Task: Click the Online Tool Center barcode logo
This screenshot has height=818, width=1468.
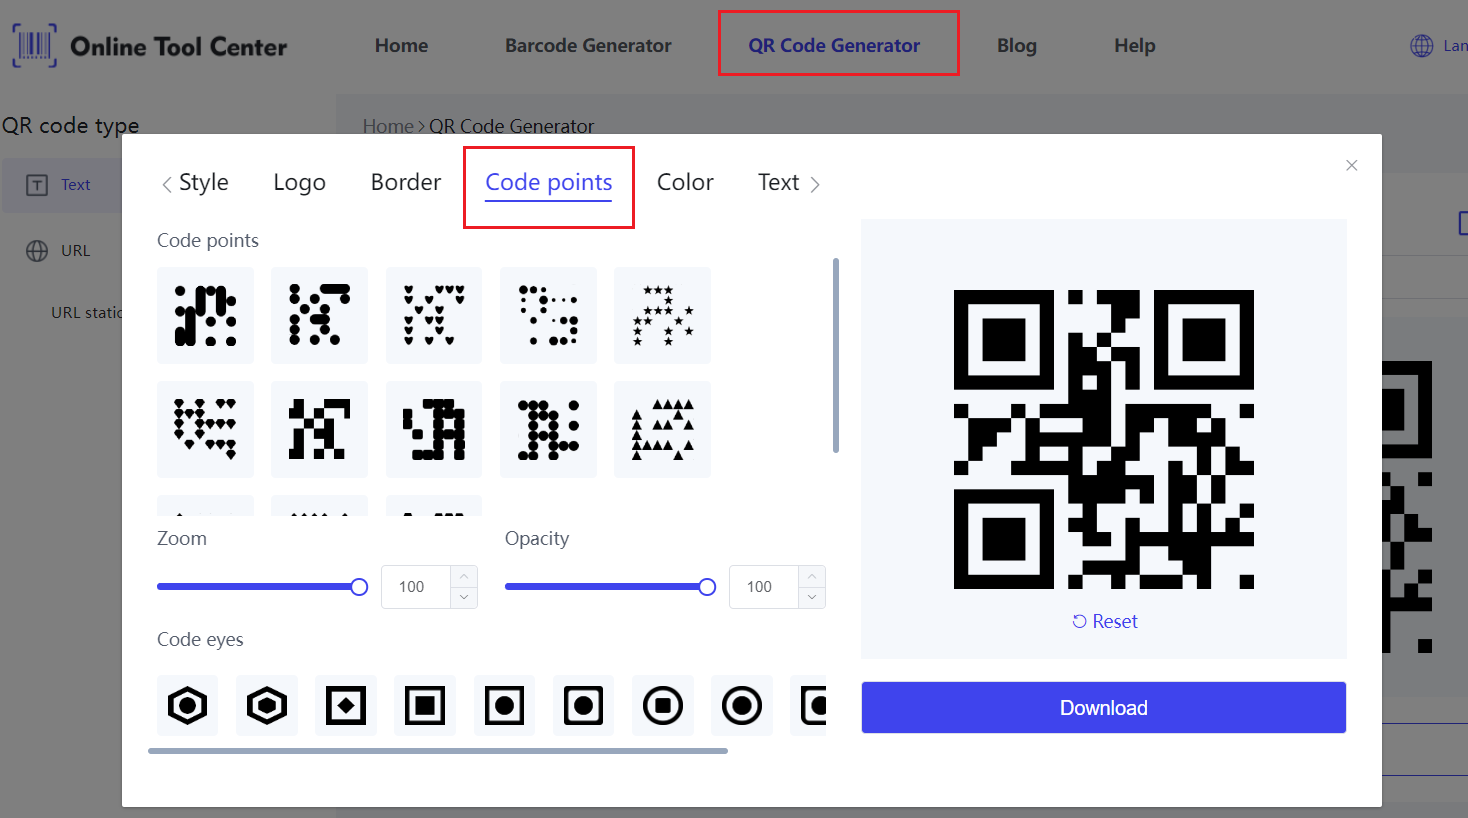Action: click(x=35, y=46)
